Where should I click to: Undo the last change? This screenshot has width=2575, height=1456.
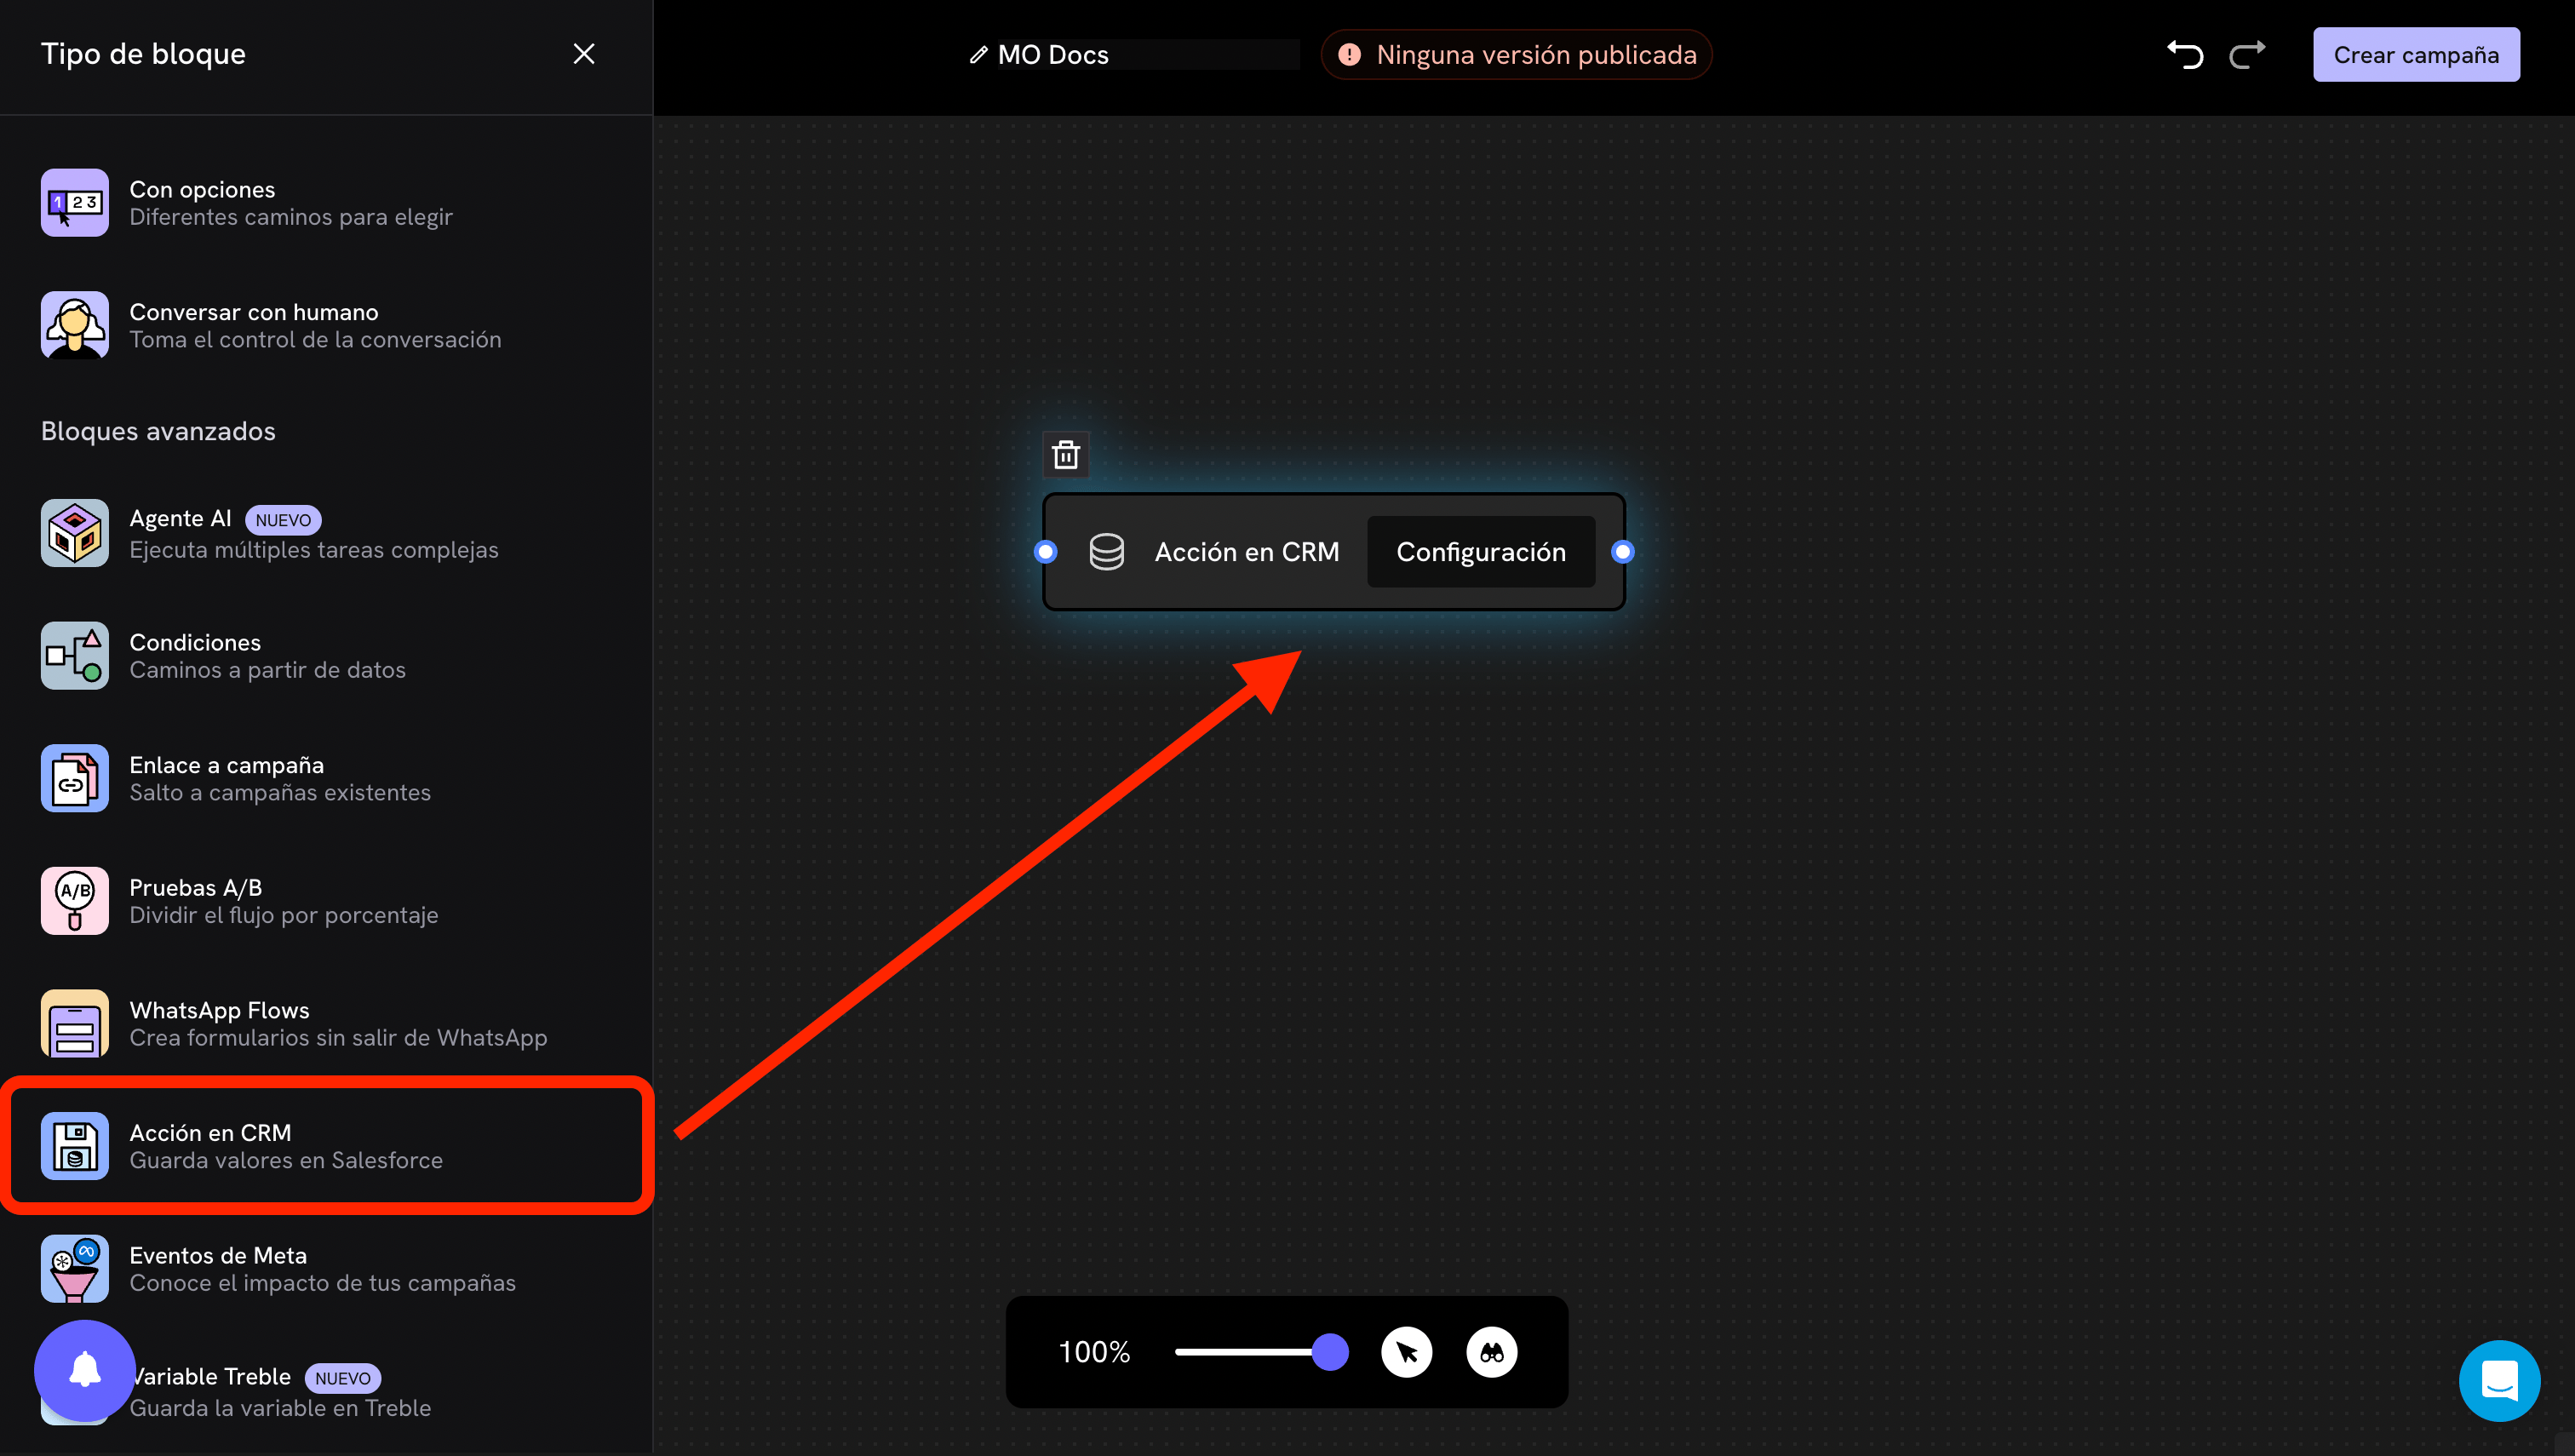point(2186,55)
